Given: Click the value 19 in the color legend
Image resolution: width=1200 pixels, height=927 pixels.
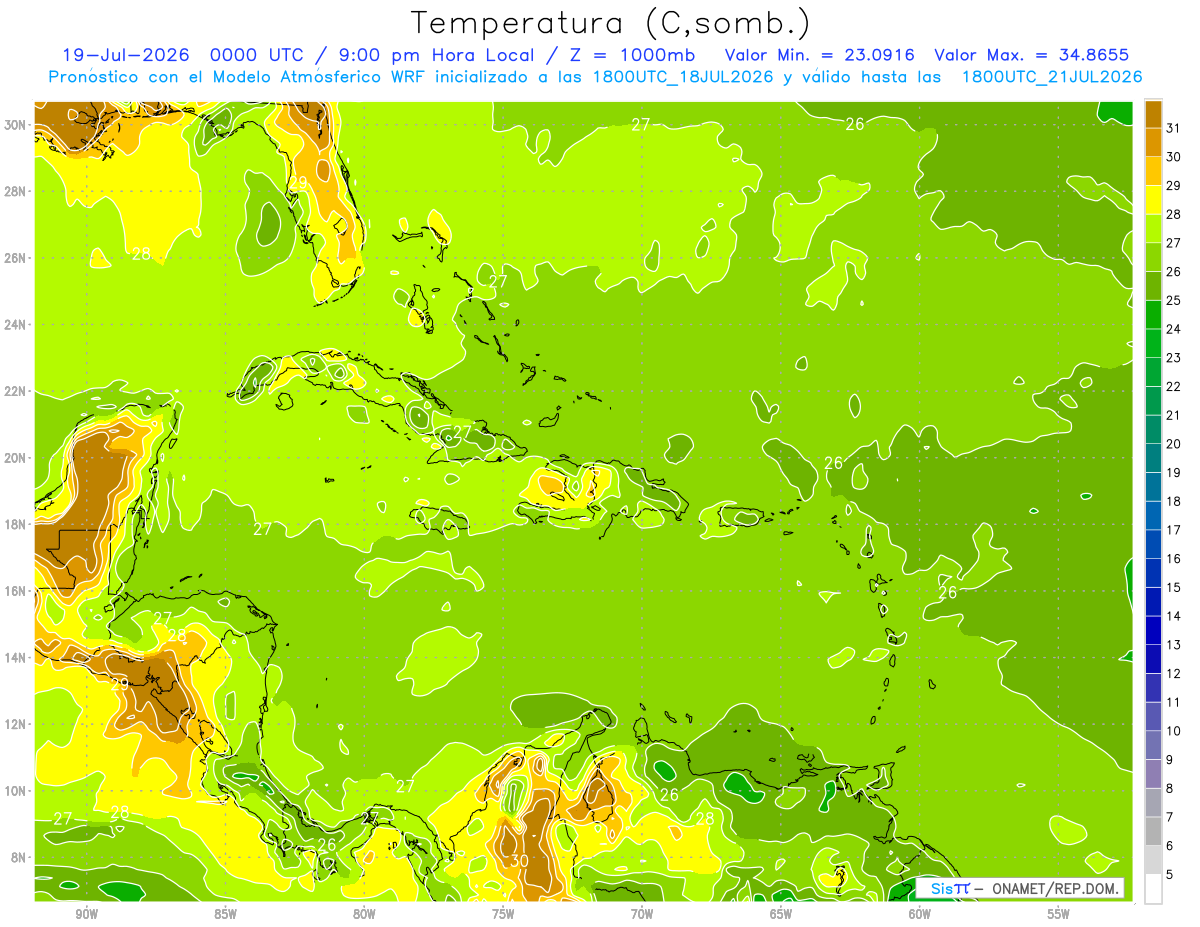Looking at the screenshot, I should (1173, 473).
